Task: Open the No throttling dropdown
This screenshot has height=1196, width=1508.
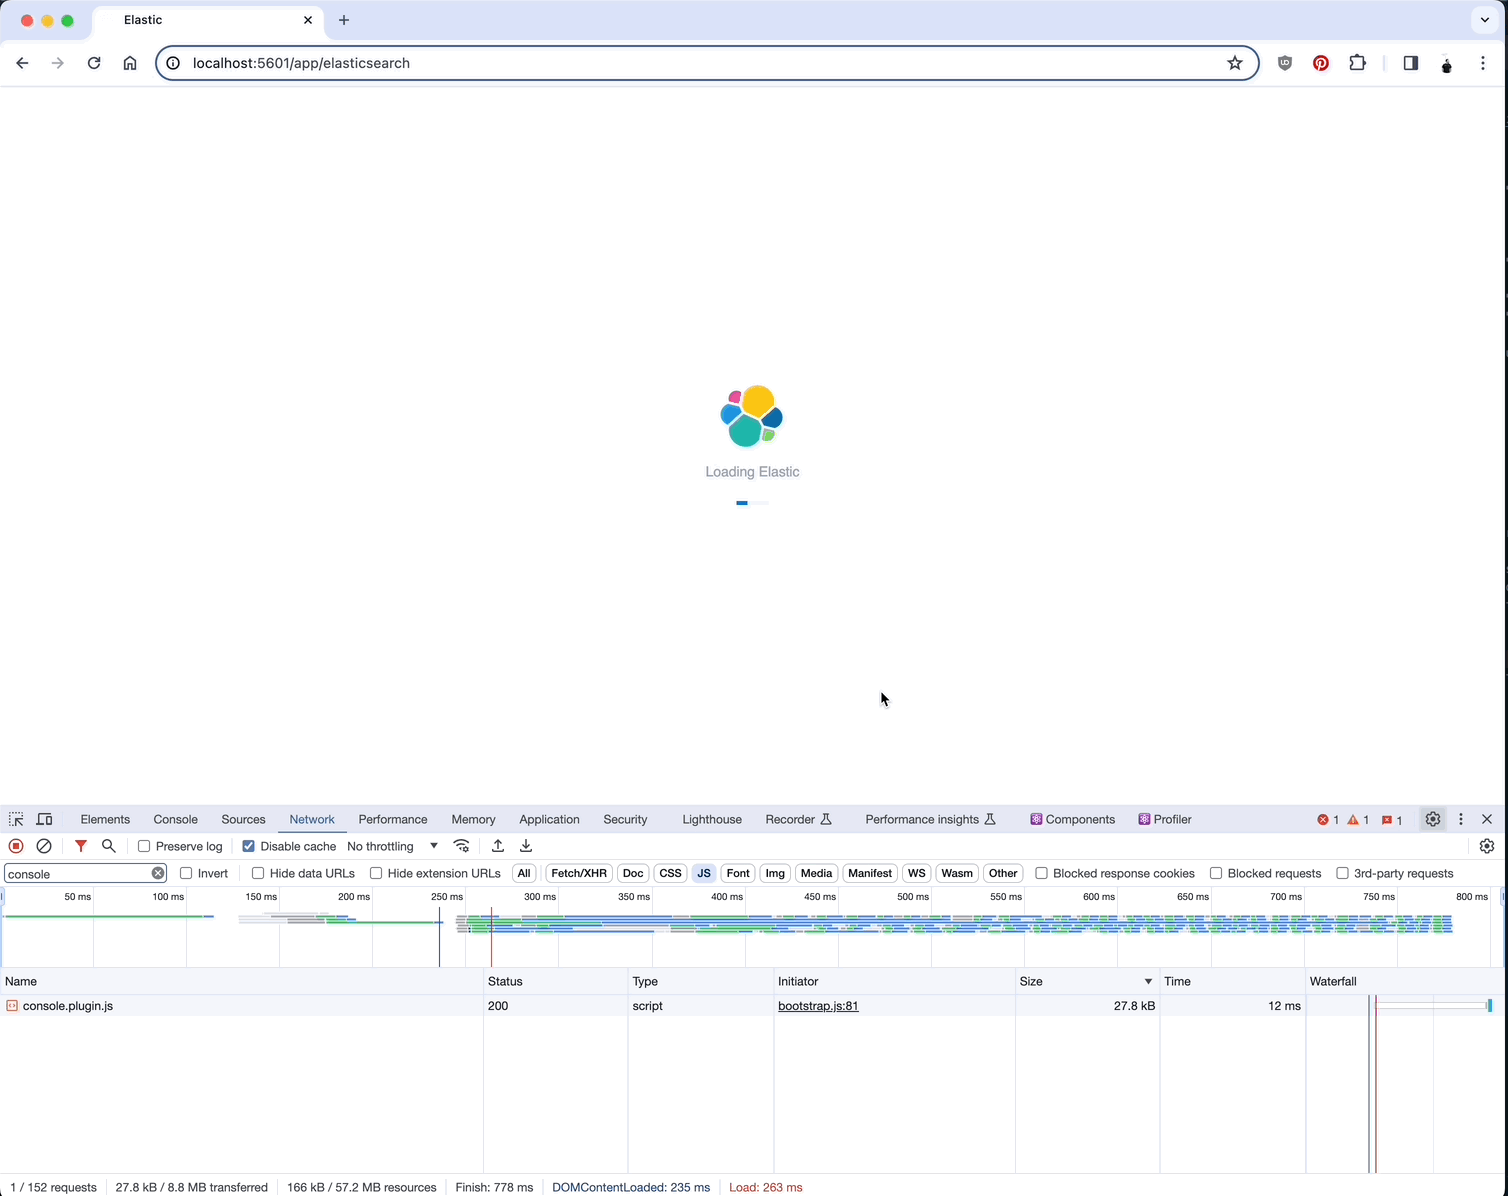Action: (x=392, y=846)
